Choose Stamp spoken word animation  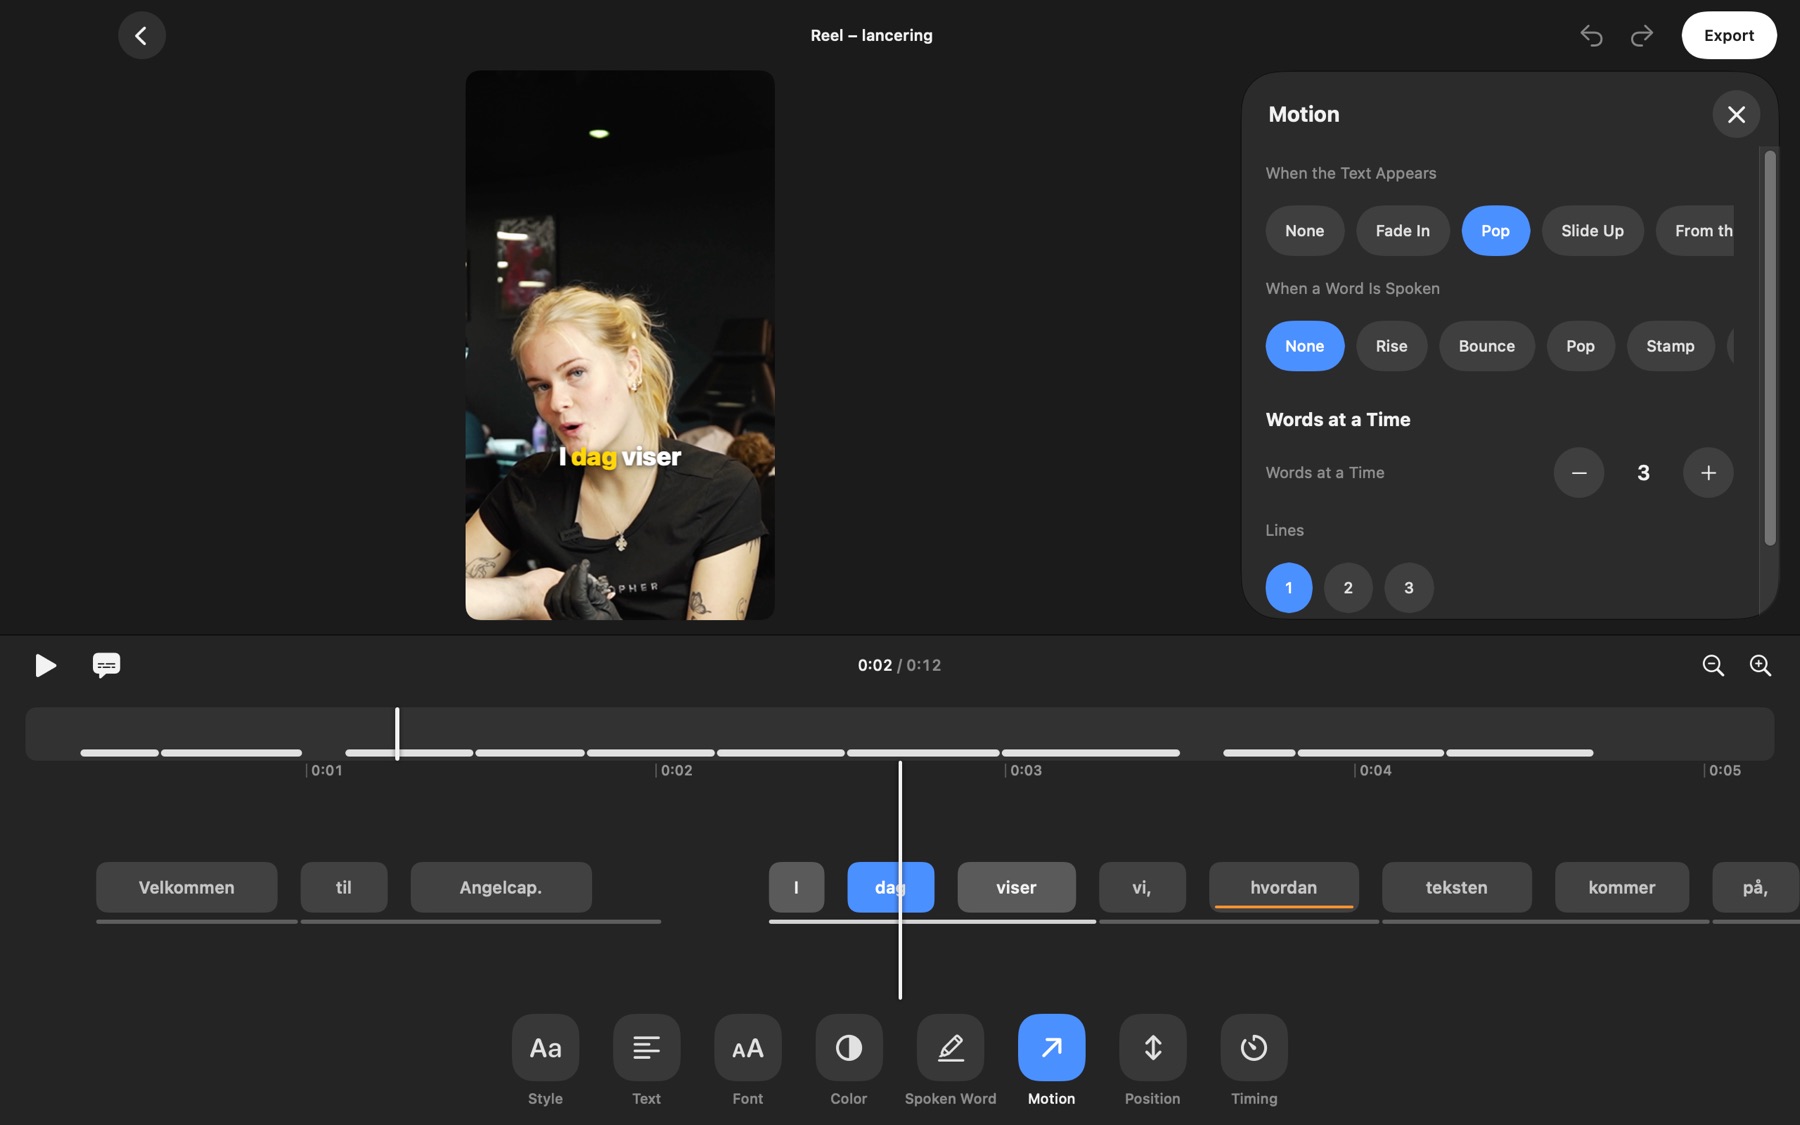[x=1670, y=346]
